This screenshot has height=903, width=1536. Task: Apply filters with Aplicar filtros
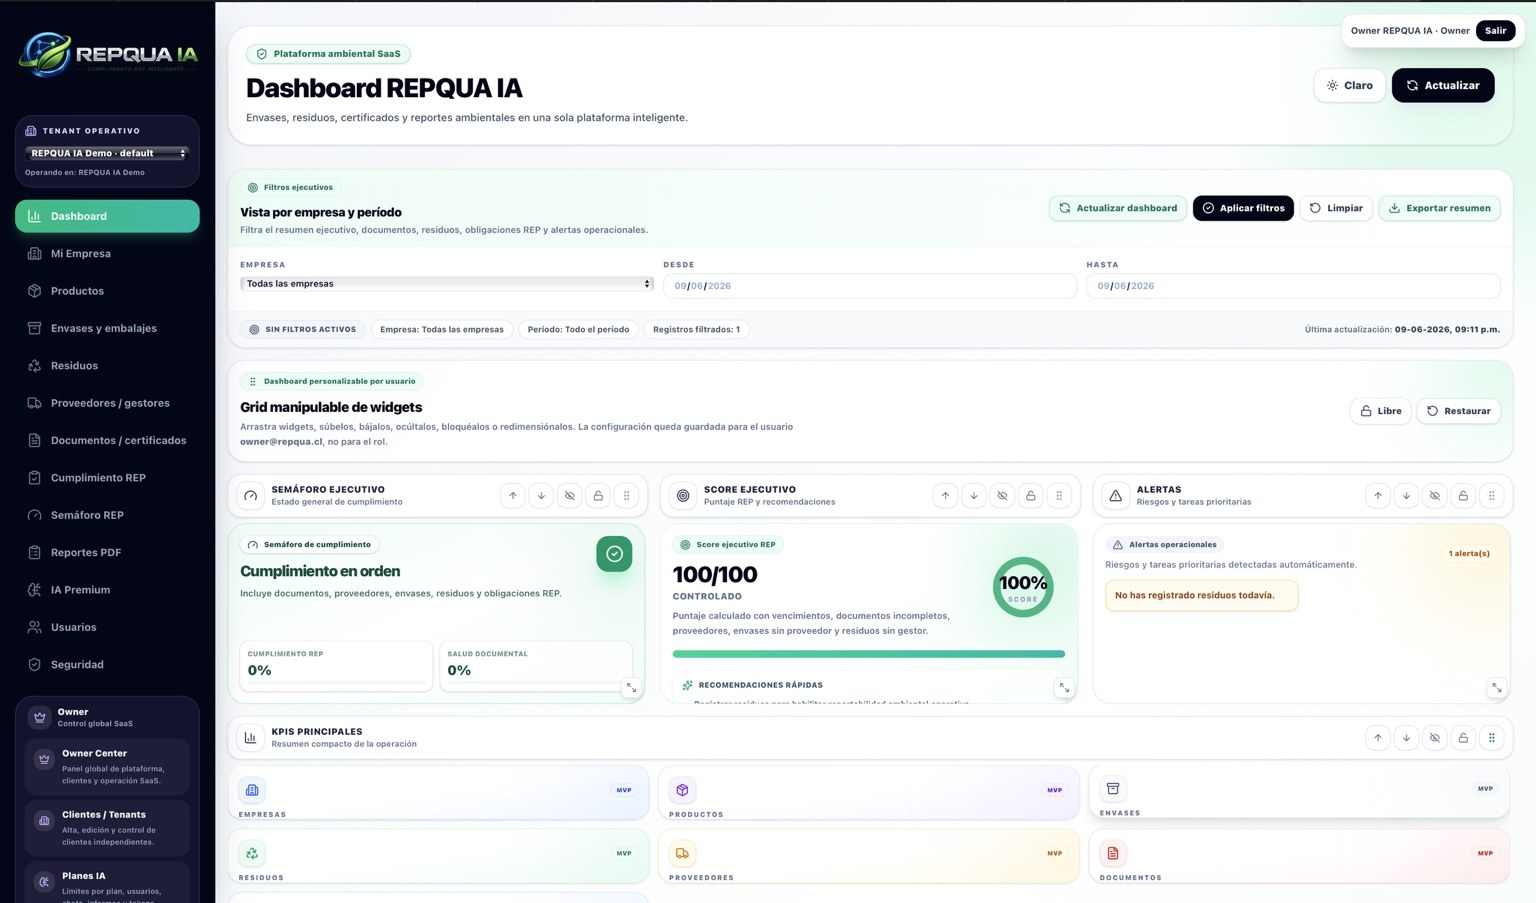1243,208
